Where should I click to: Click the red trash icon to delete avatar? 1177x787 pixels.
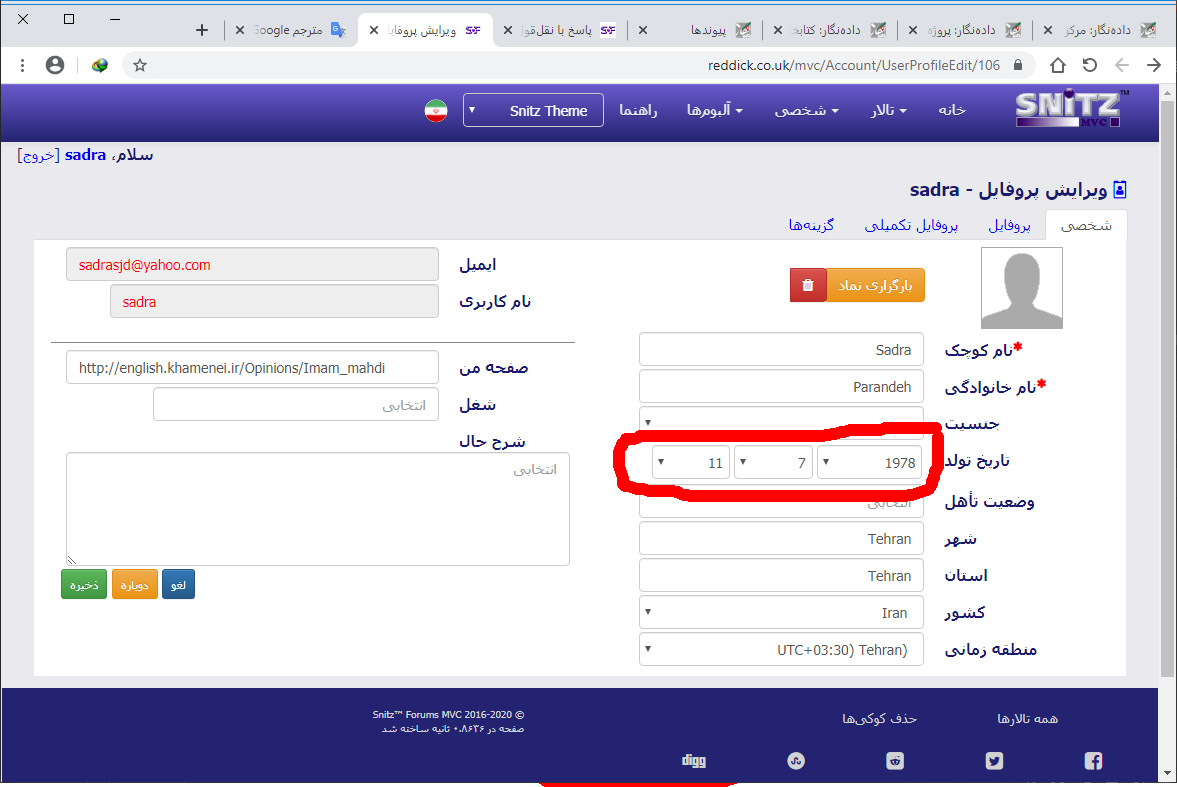[808, 285]
